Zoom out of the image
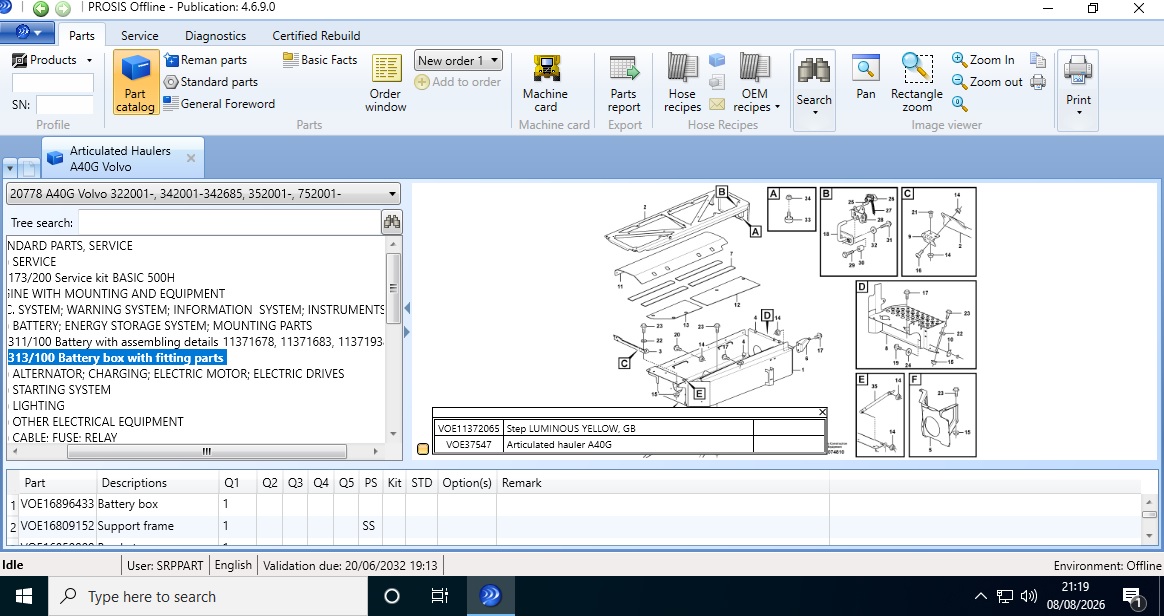1164x616 pixels. coord(987,82)
